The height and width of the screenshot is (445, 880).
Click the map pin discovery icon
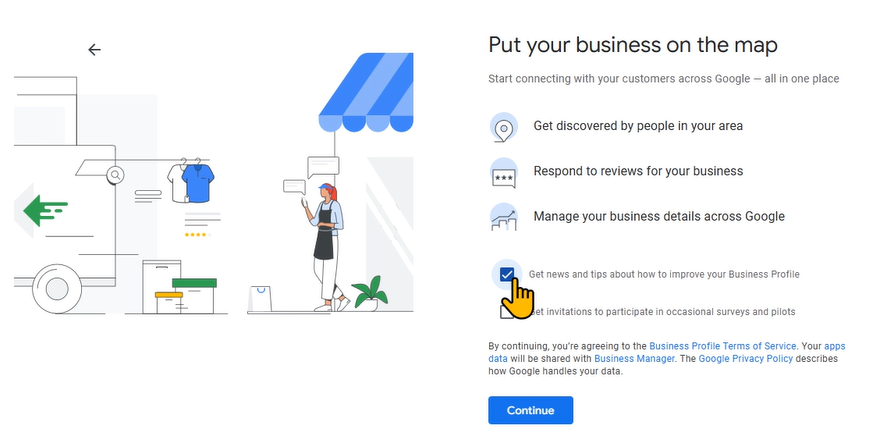tap(503, 127)
